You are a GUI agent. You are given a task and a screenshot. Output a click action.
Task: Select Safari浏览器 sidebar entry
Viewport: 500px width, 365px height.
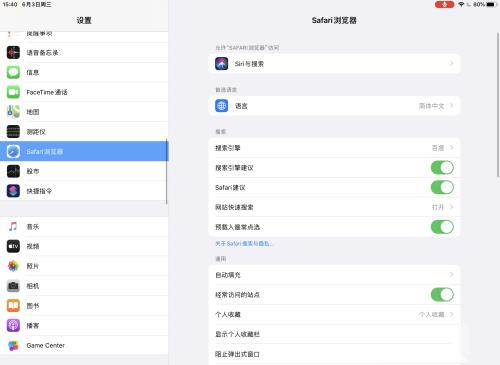point(84,151)
